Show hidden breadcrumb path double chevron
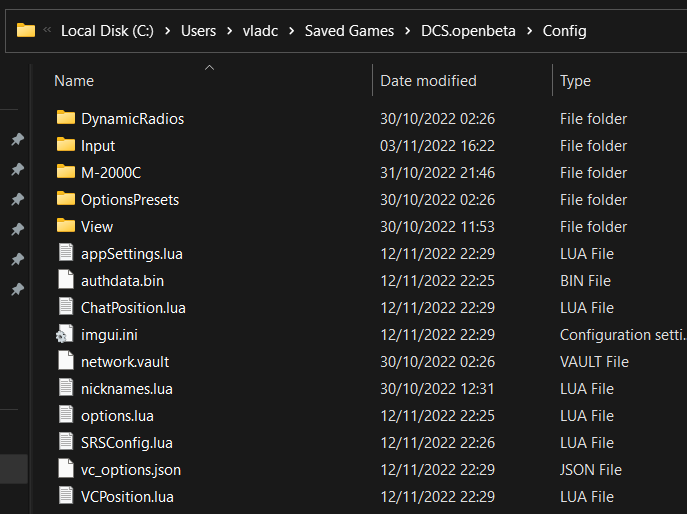The width and height of the screenshot is (687, 514). tap(47, 30)
